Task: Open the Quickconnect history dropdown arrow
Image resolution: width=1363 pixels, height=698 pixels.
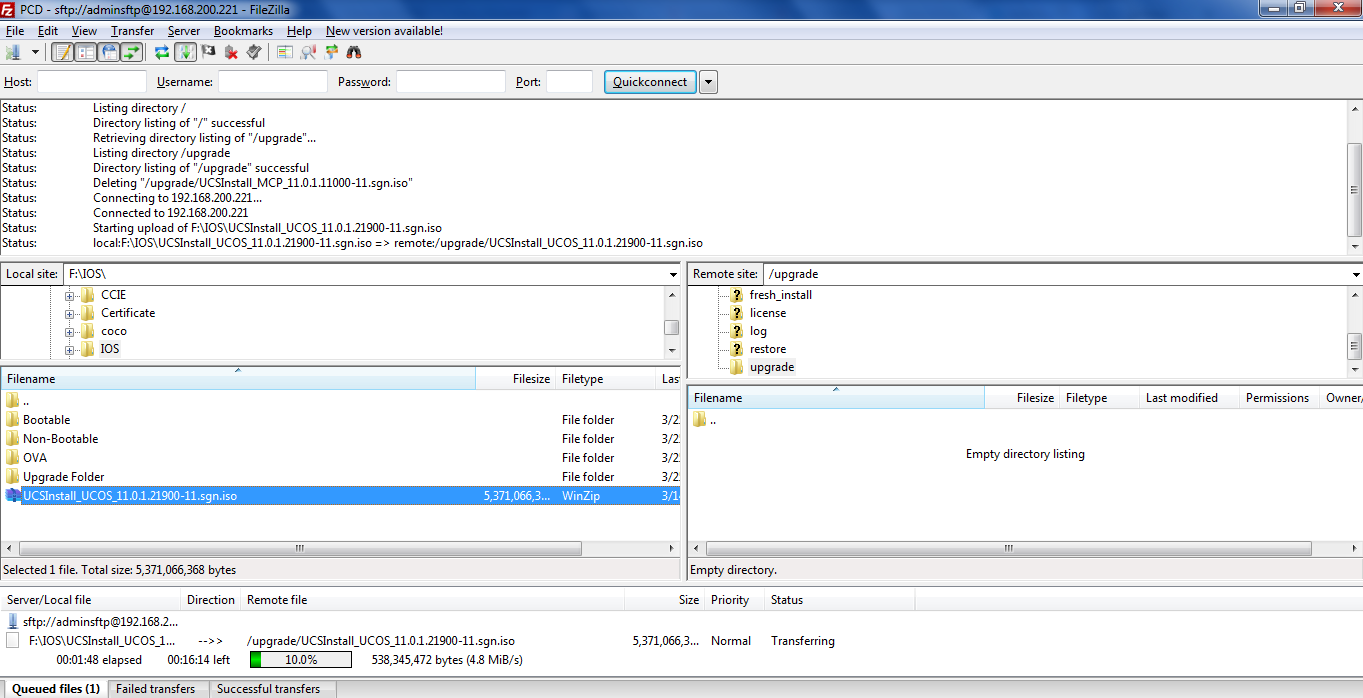Action: tap(708, 82)
